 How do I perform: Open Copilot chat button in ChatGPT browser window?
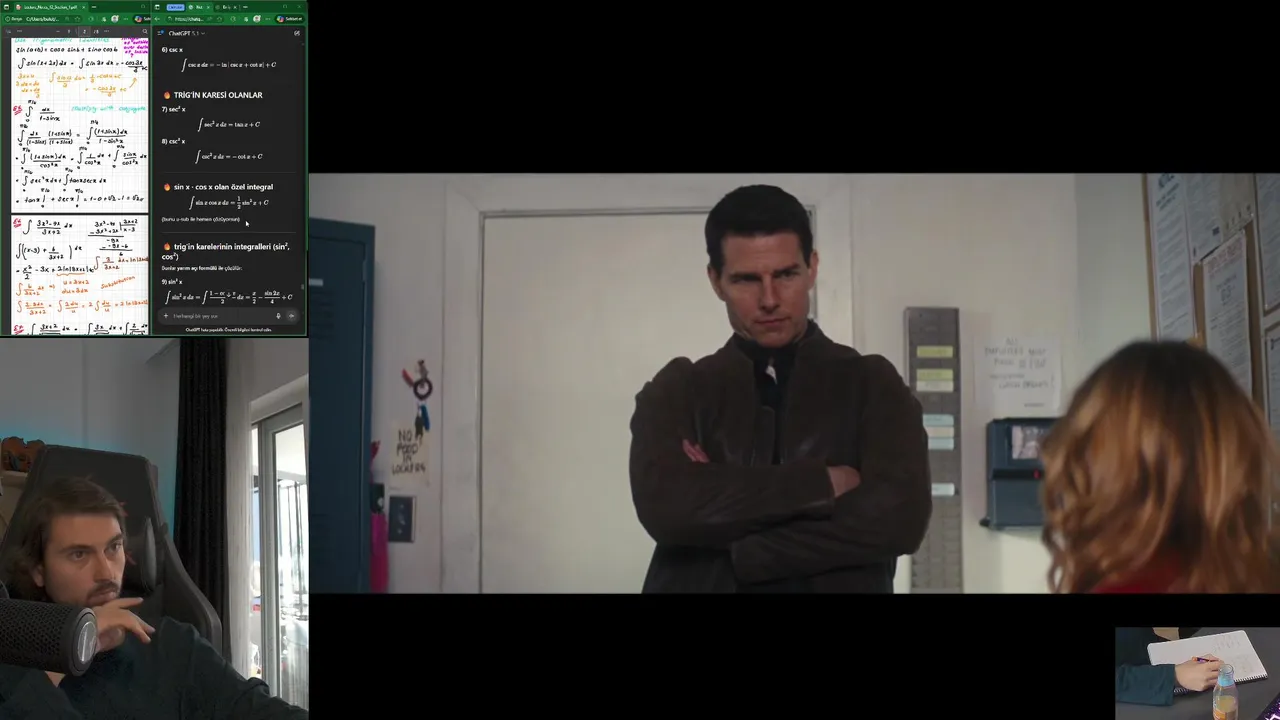[x=290, y=19]
